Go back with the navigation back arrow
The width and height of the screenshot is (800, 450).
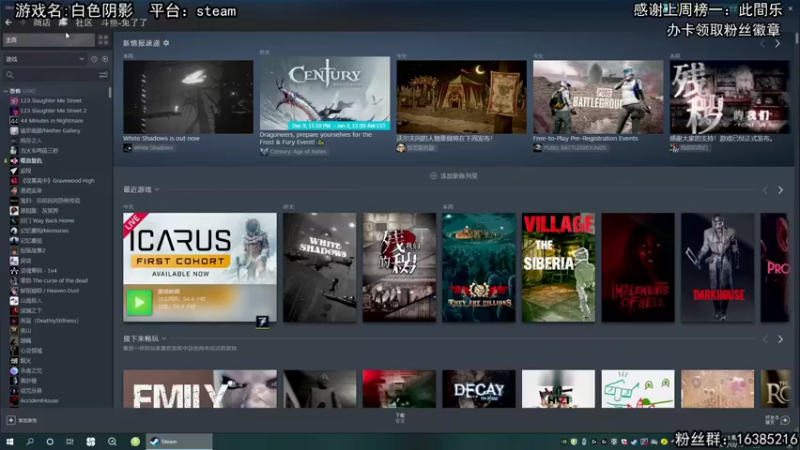8,22
